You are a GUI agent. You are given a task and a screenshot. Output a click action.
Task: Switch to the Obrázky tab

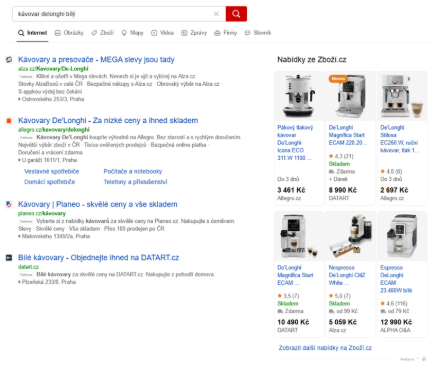click(69, 33)
